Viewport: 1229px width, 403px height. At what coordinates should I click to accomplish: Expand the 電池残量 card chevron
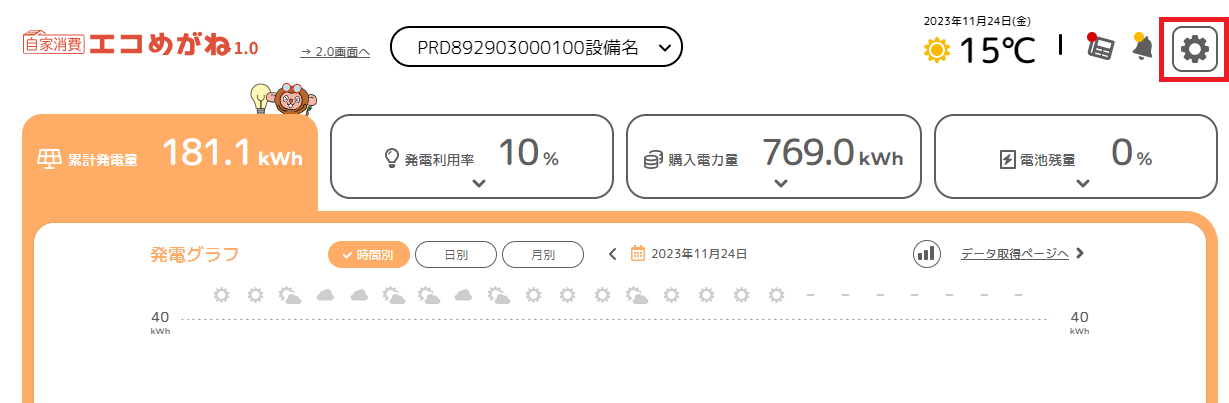pyautogui.click(x=1083, y=183)
